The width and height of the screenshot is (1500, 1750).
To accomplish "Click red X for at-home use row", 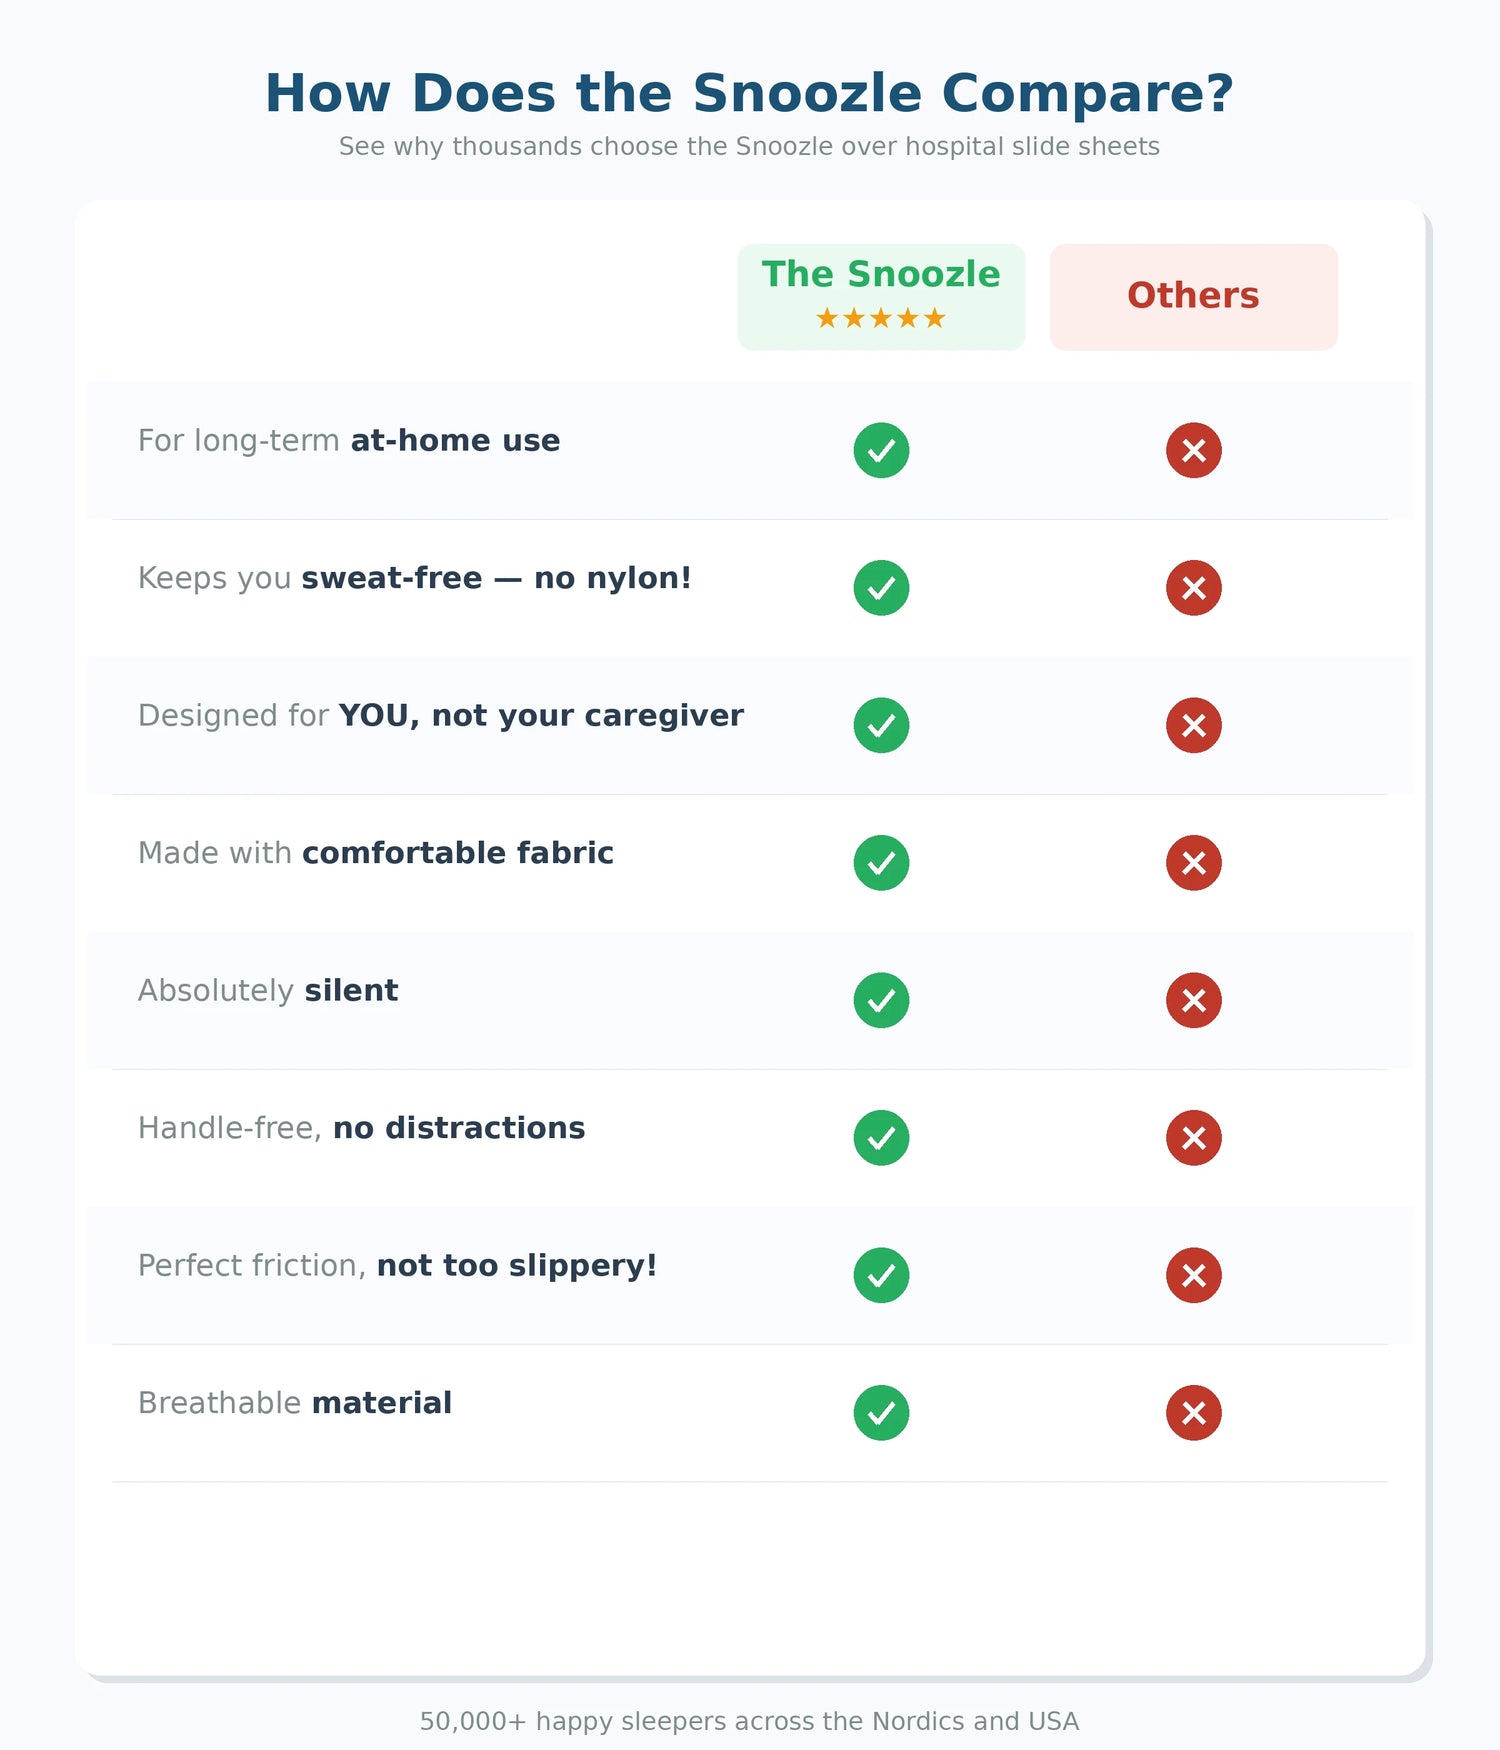I will tap(1193, 450).
